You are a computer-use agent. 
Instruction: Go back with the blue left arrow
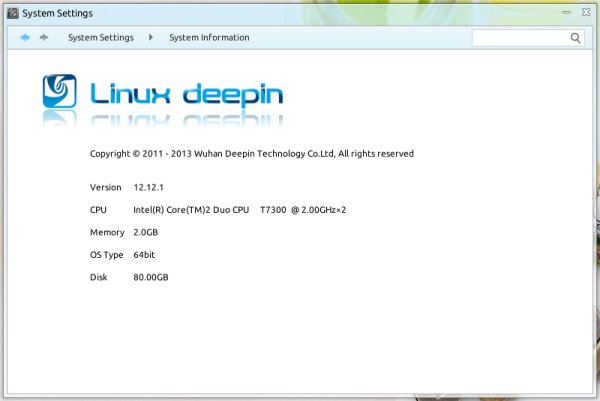coord(25,37)
